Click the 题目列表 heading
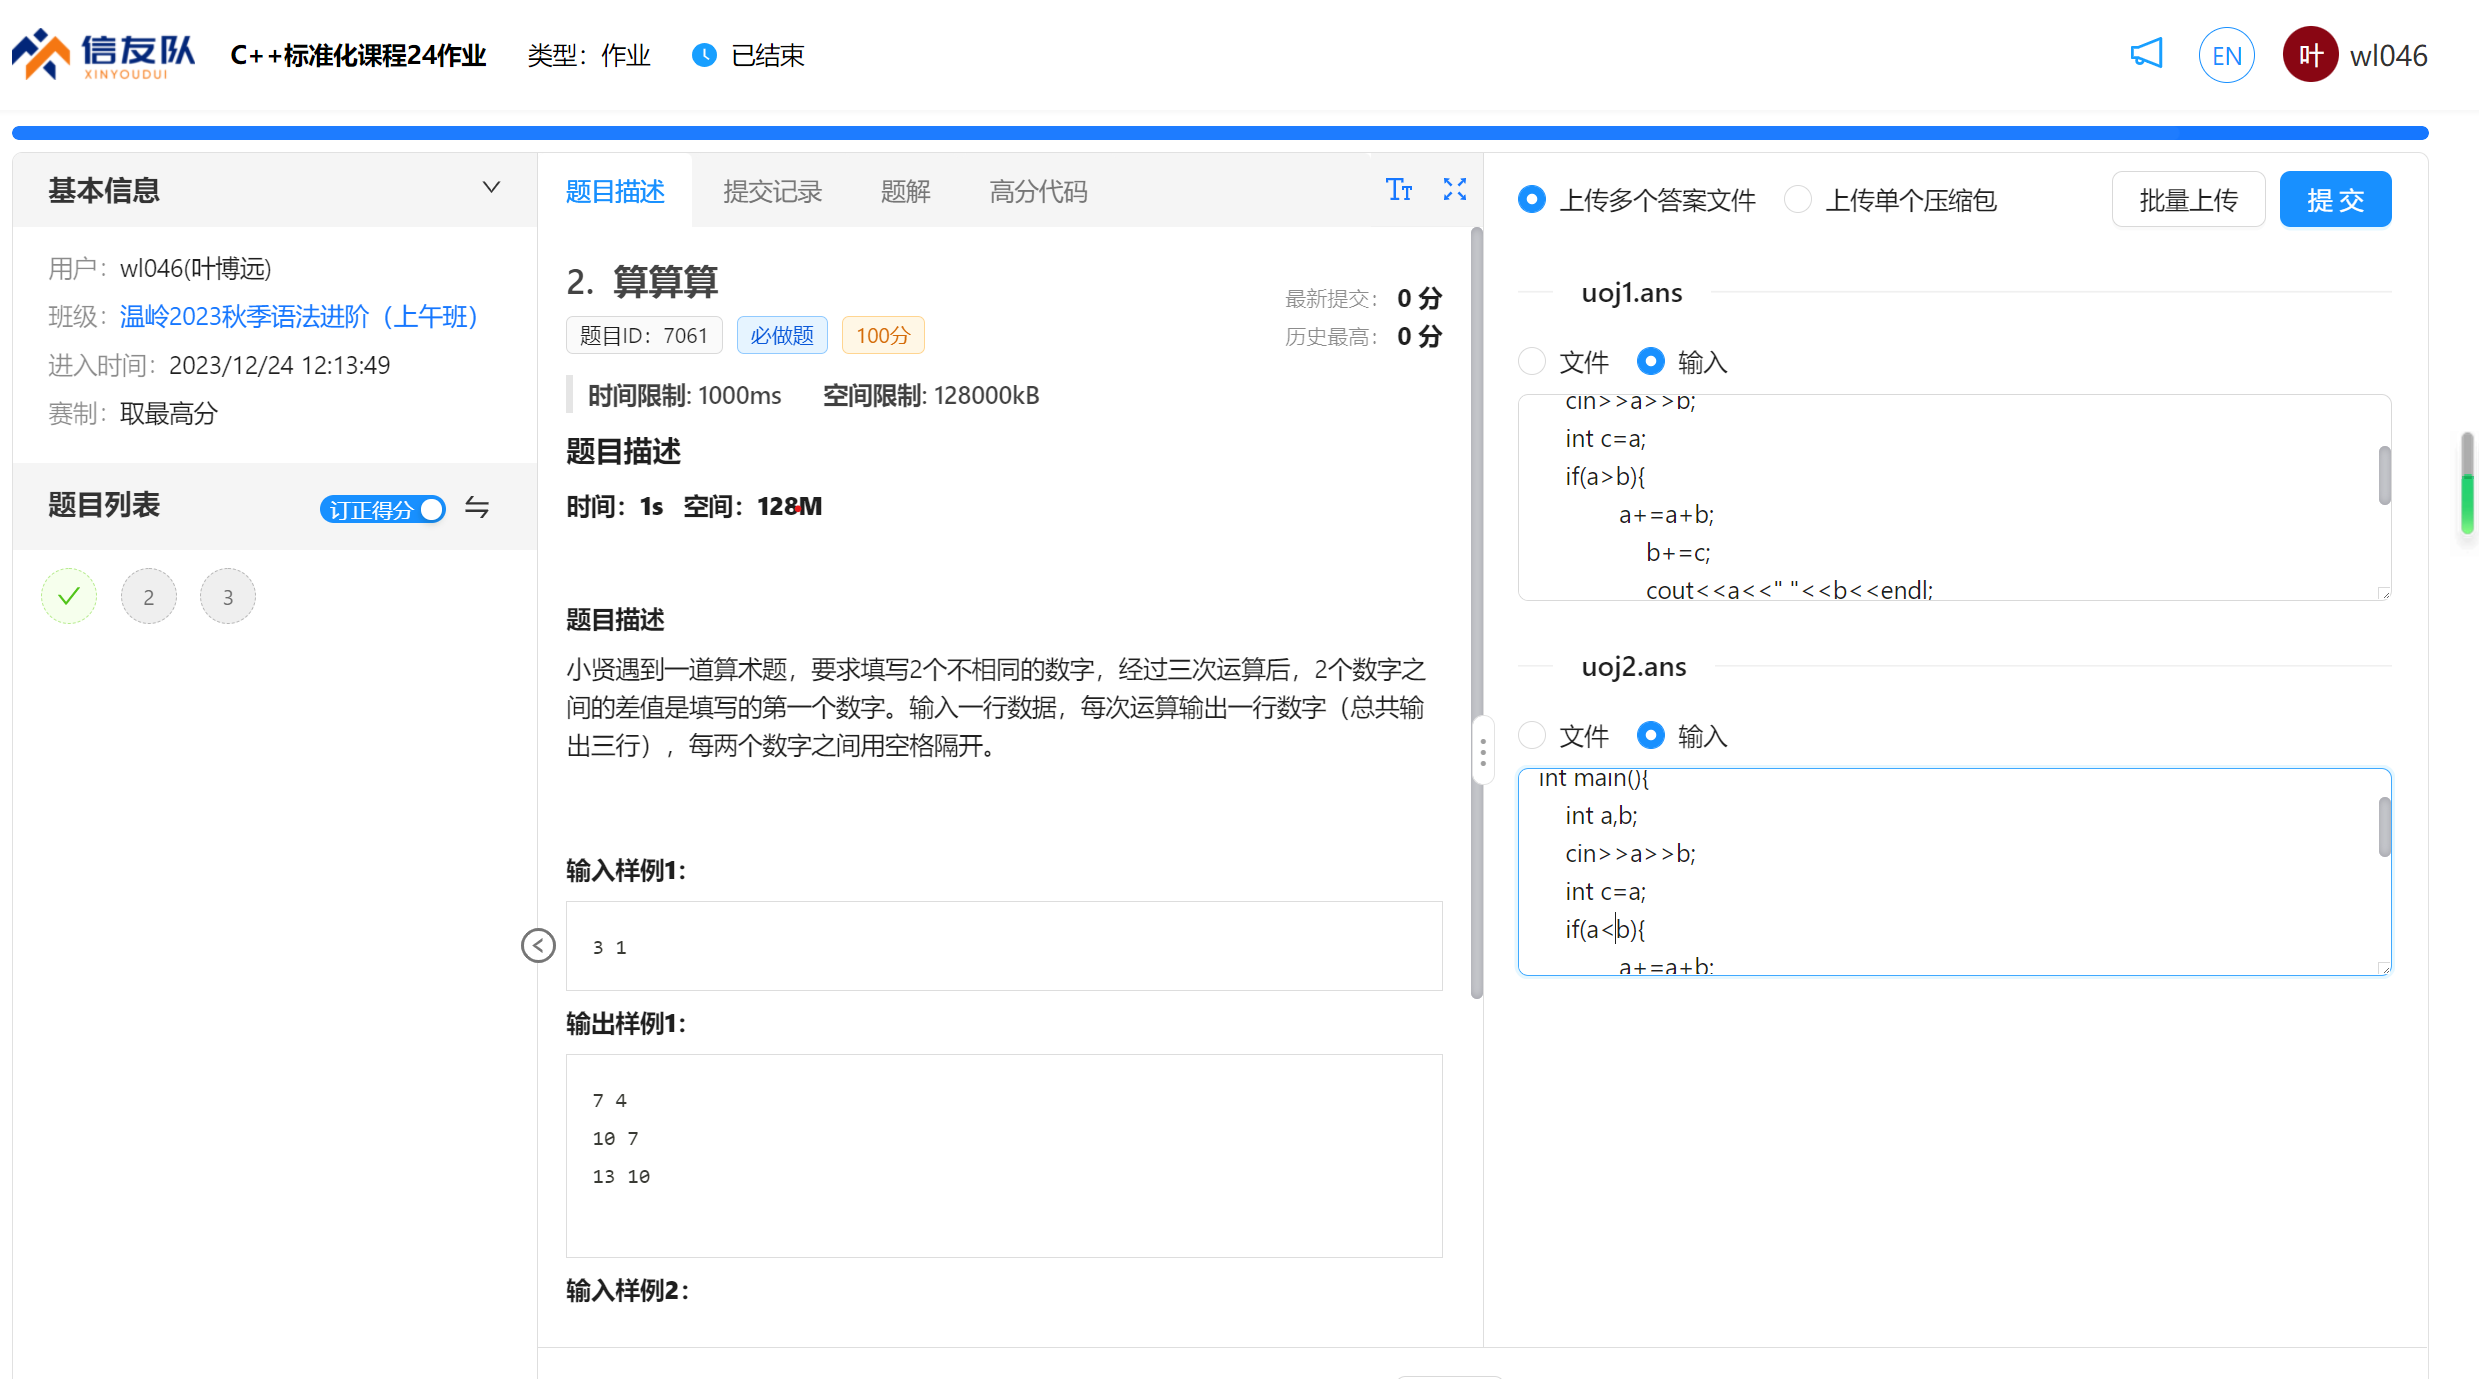2479x1379 pixels. [x=104, y=505]
